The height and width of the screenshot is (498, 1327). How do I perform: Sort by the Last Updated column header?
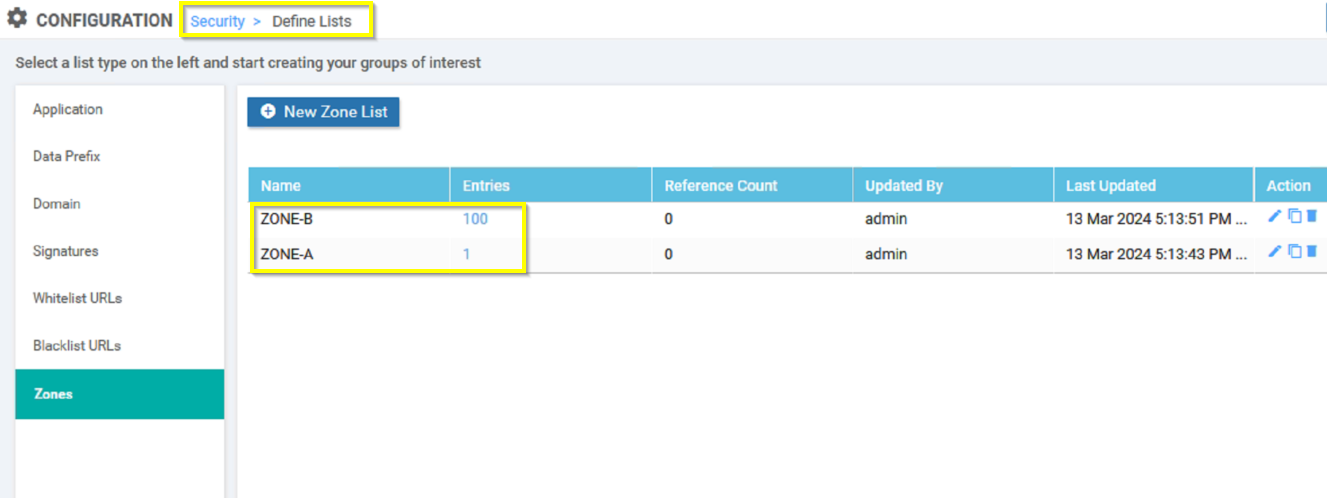point(1154,185)
